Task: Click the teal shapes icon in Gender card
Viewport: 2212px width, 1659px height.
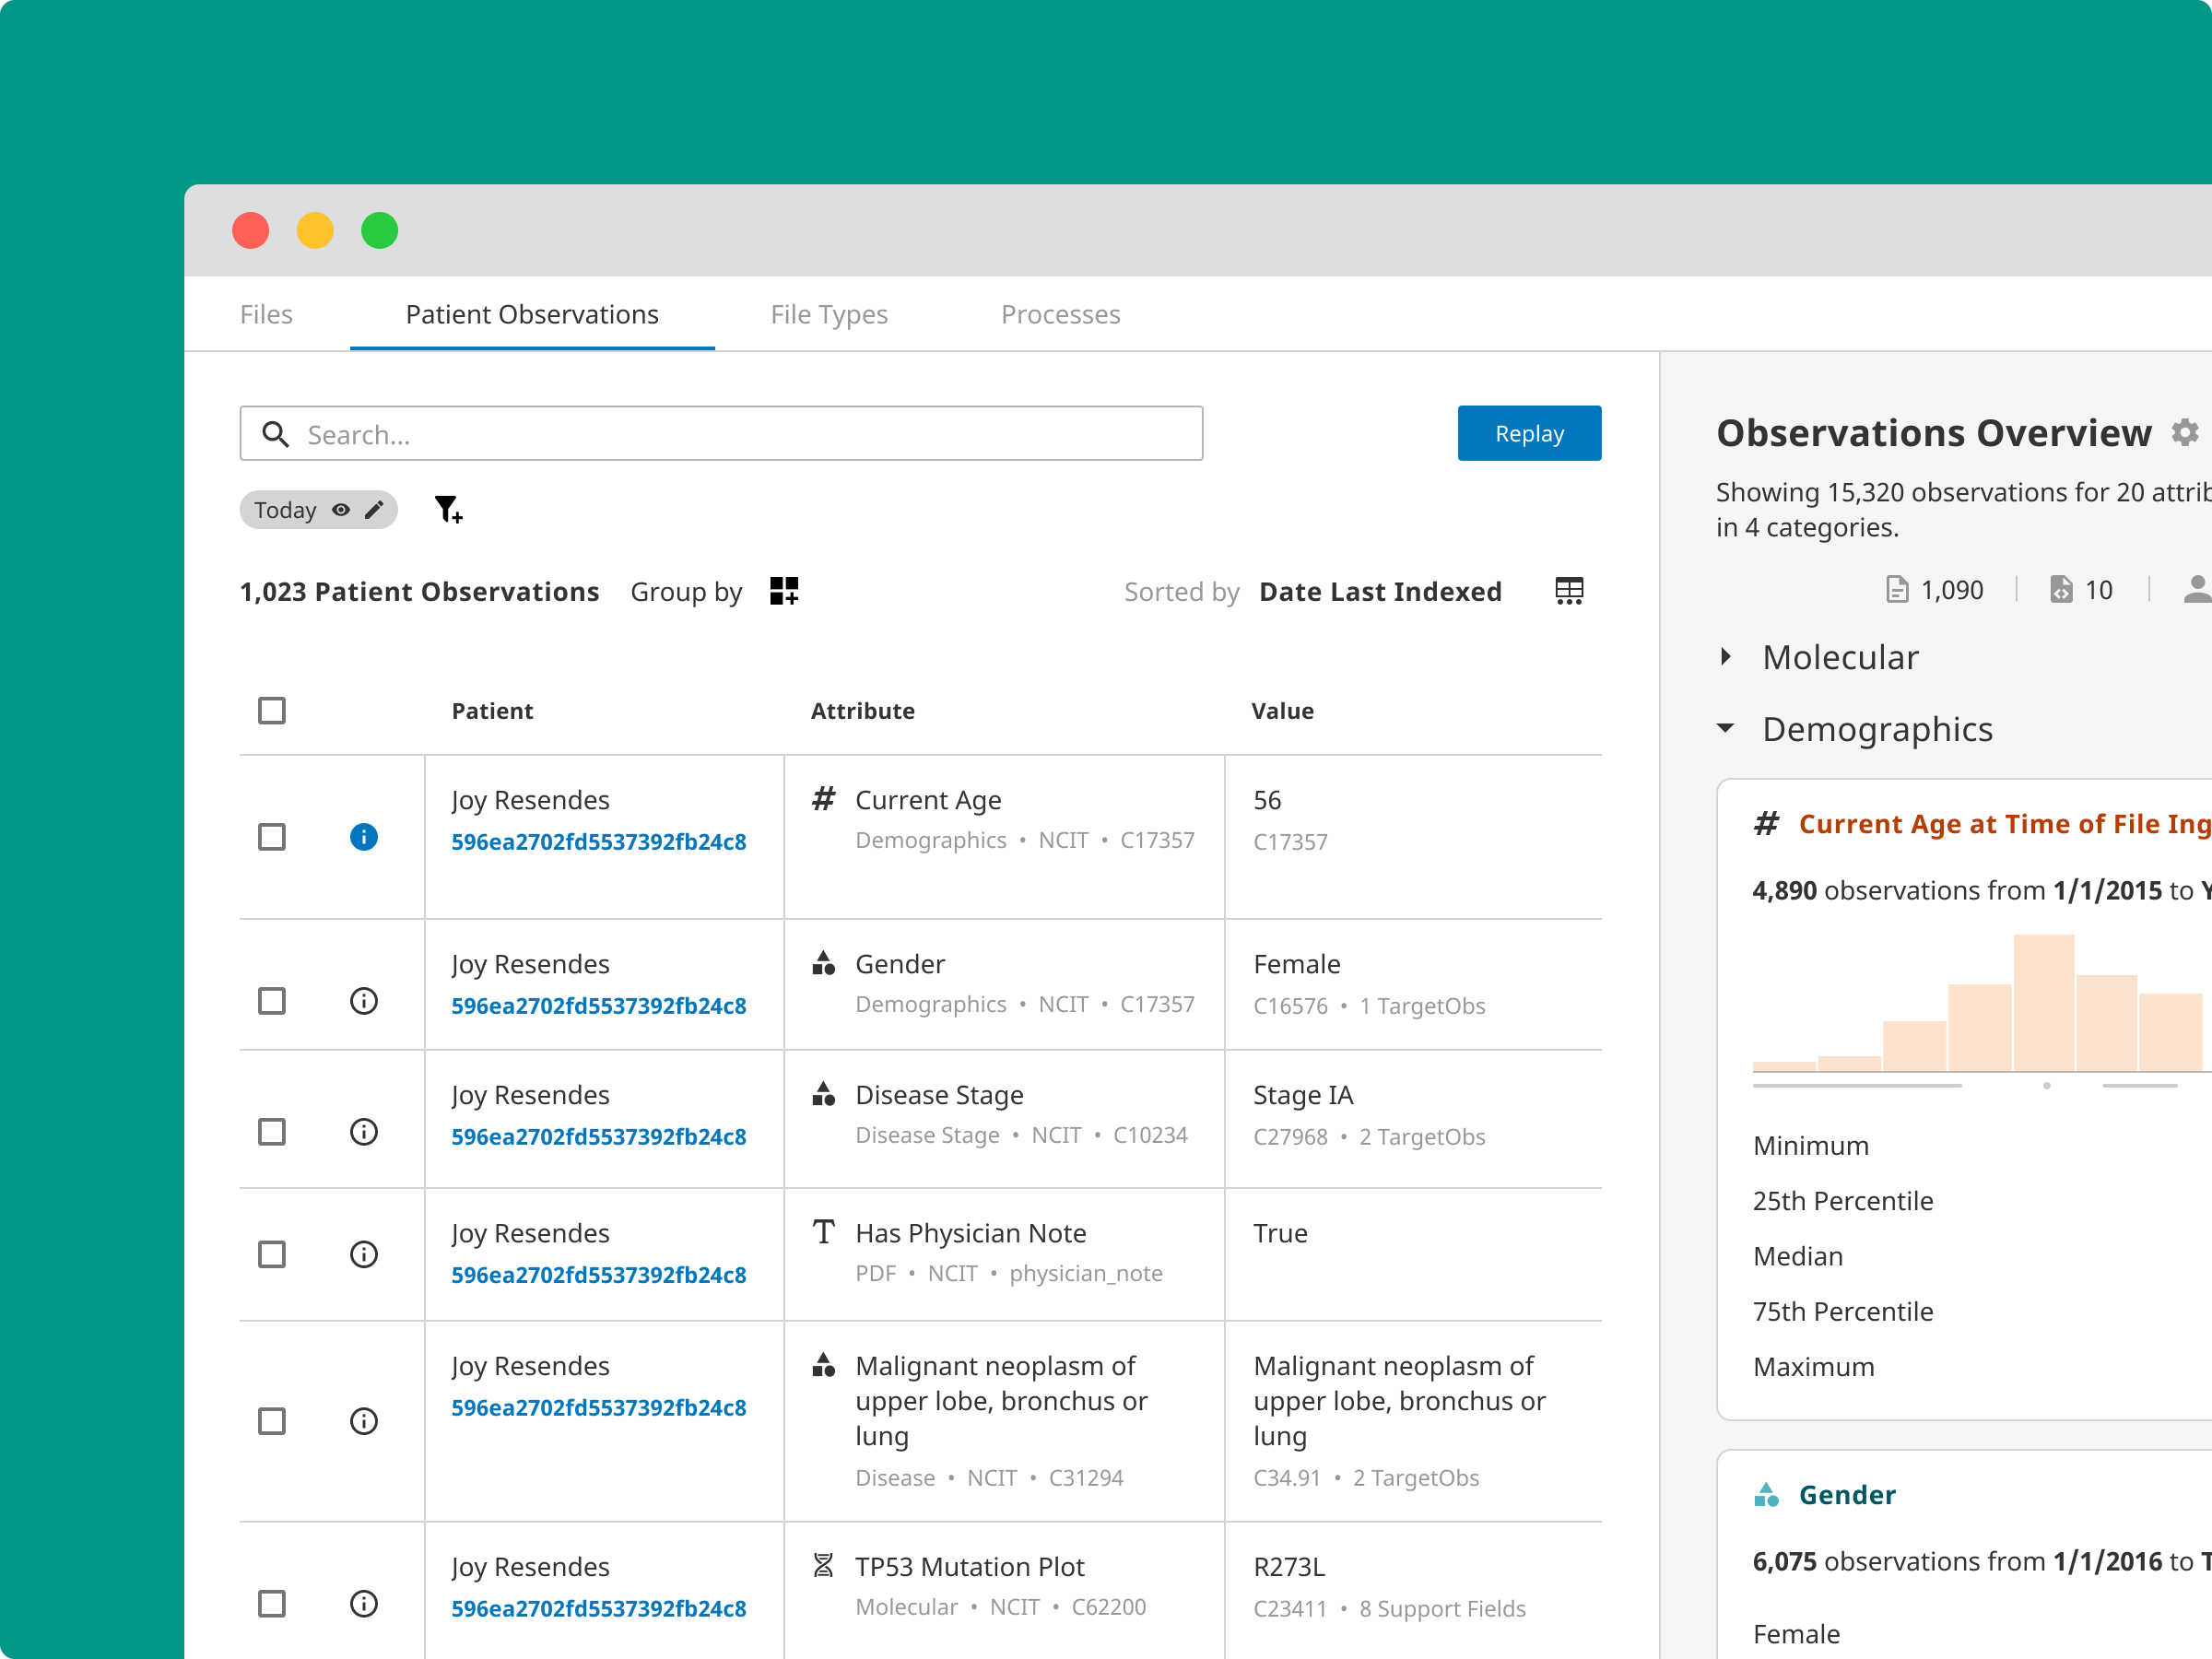Action: tap(1767, 1494)
